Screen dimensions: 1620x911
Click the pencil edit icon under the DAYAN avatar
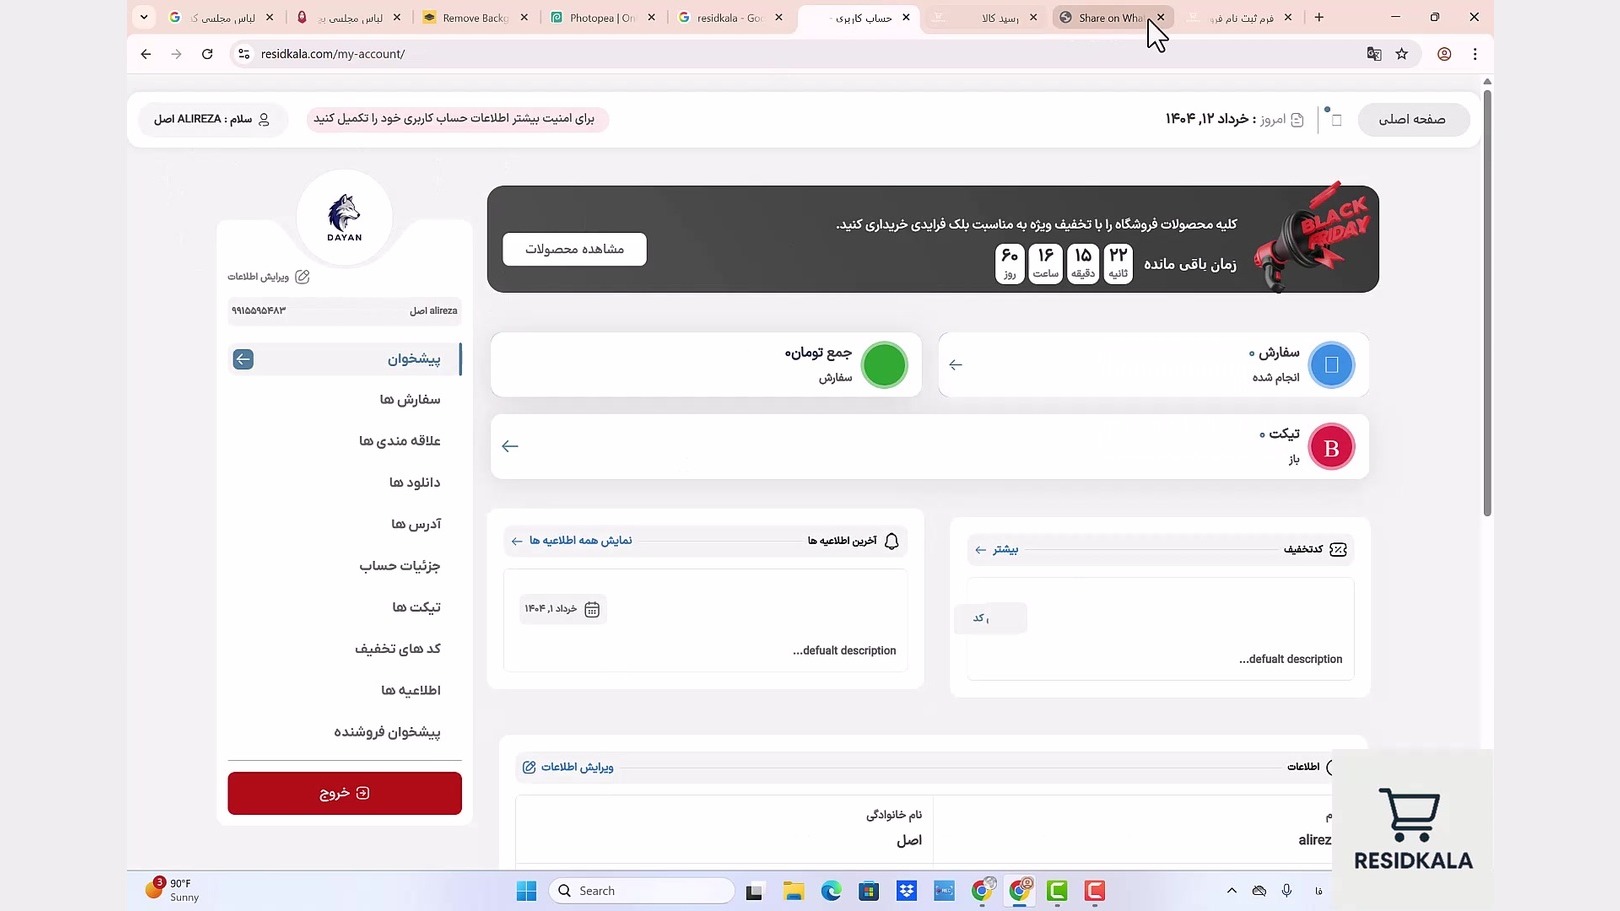coord(302,277)
